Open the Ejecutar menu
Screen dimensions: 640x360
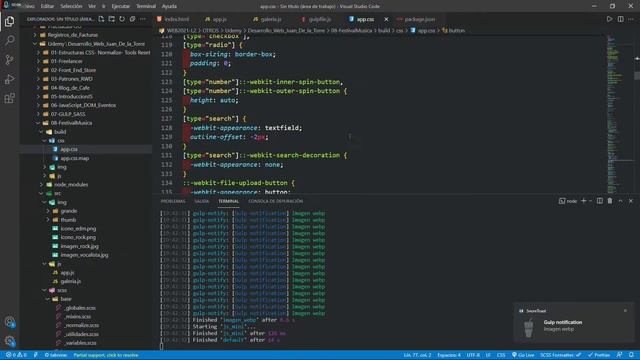[x=120, y=6]
